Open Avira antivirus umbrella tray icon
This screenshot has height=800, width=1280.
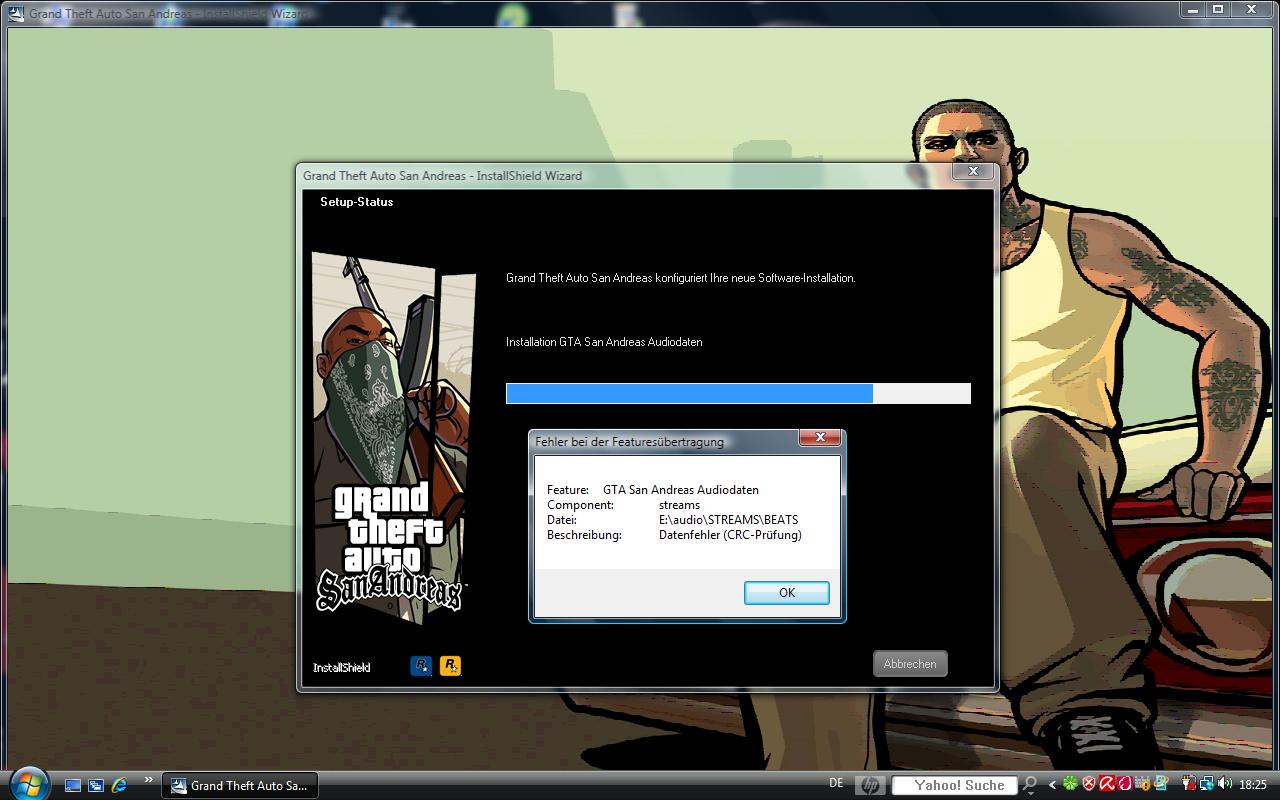point(1107,785)
